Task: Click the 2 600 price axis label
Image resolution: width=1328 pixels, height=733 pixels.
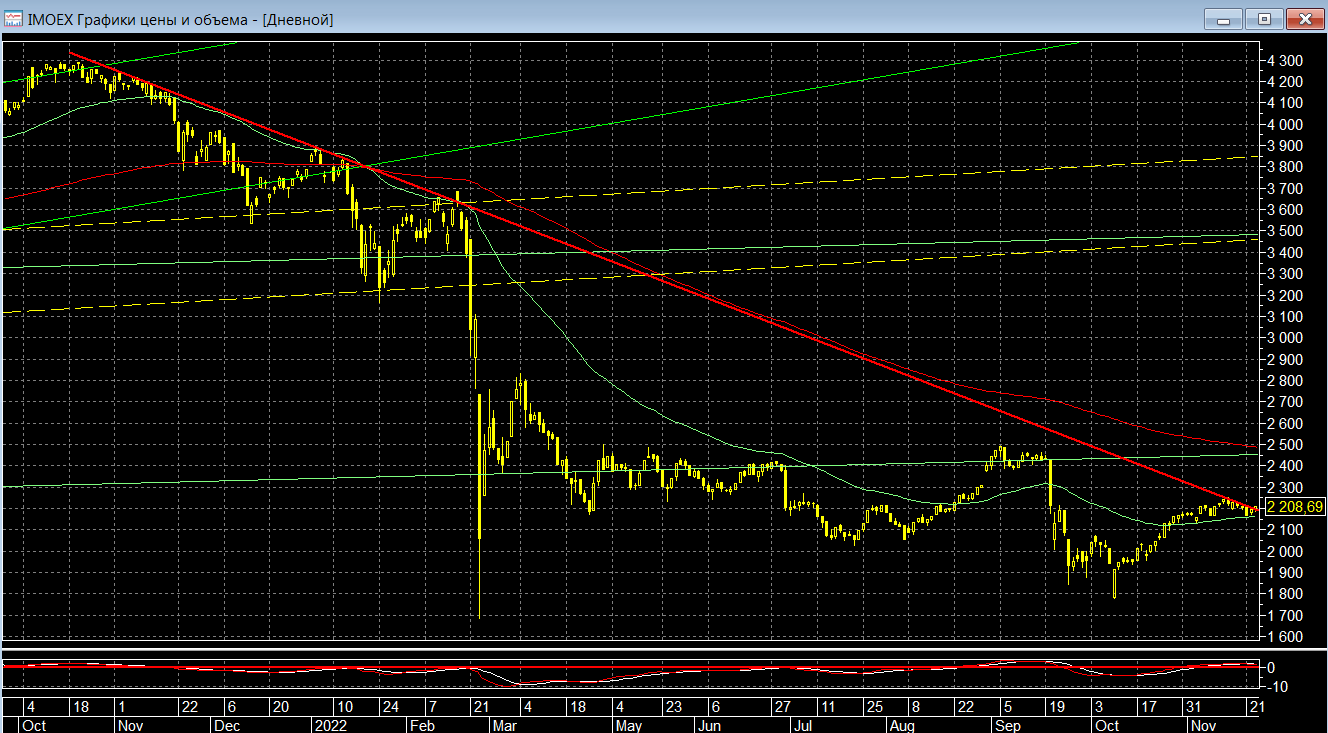Action: (1284, 423)
